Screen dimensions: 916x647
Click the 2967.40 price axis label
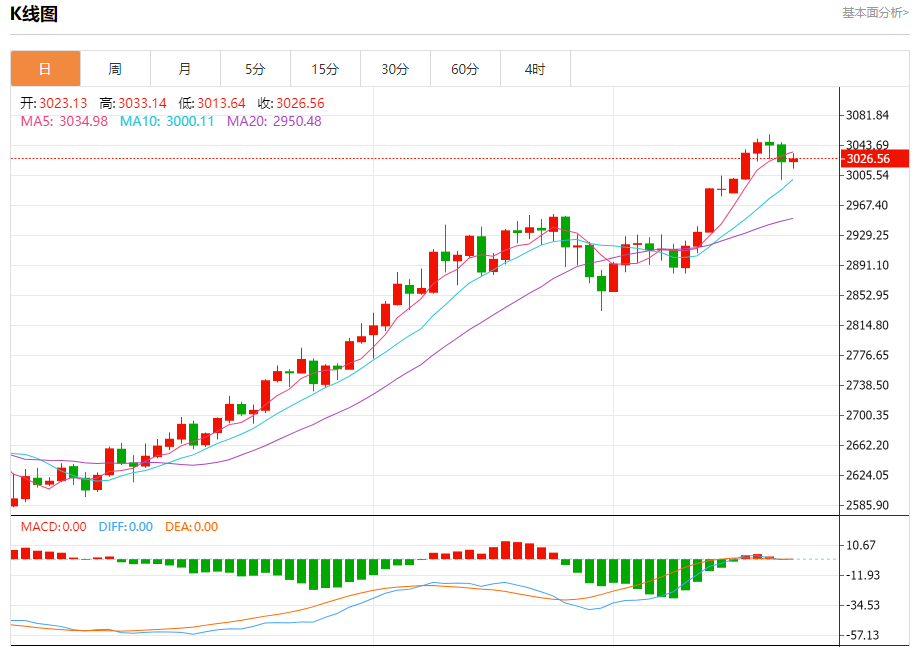[x=868, y=206]
